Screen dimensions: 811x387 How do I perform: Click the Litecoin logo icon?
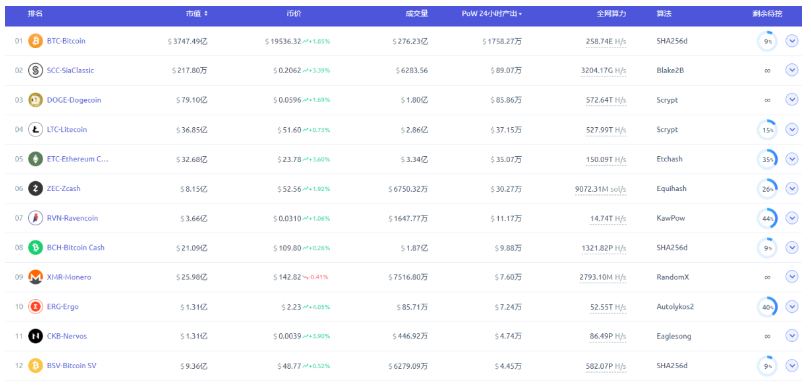(35, 129)
